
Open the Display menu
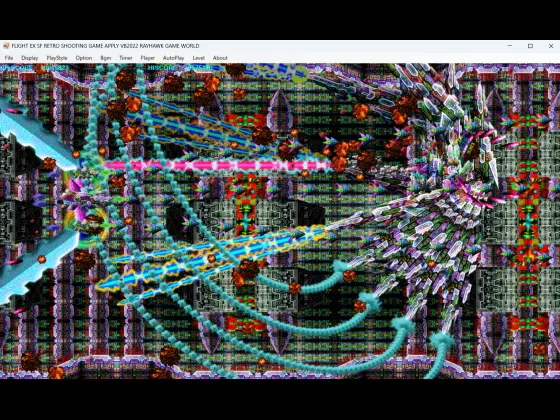(30, 58)
